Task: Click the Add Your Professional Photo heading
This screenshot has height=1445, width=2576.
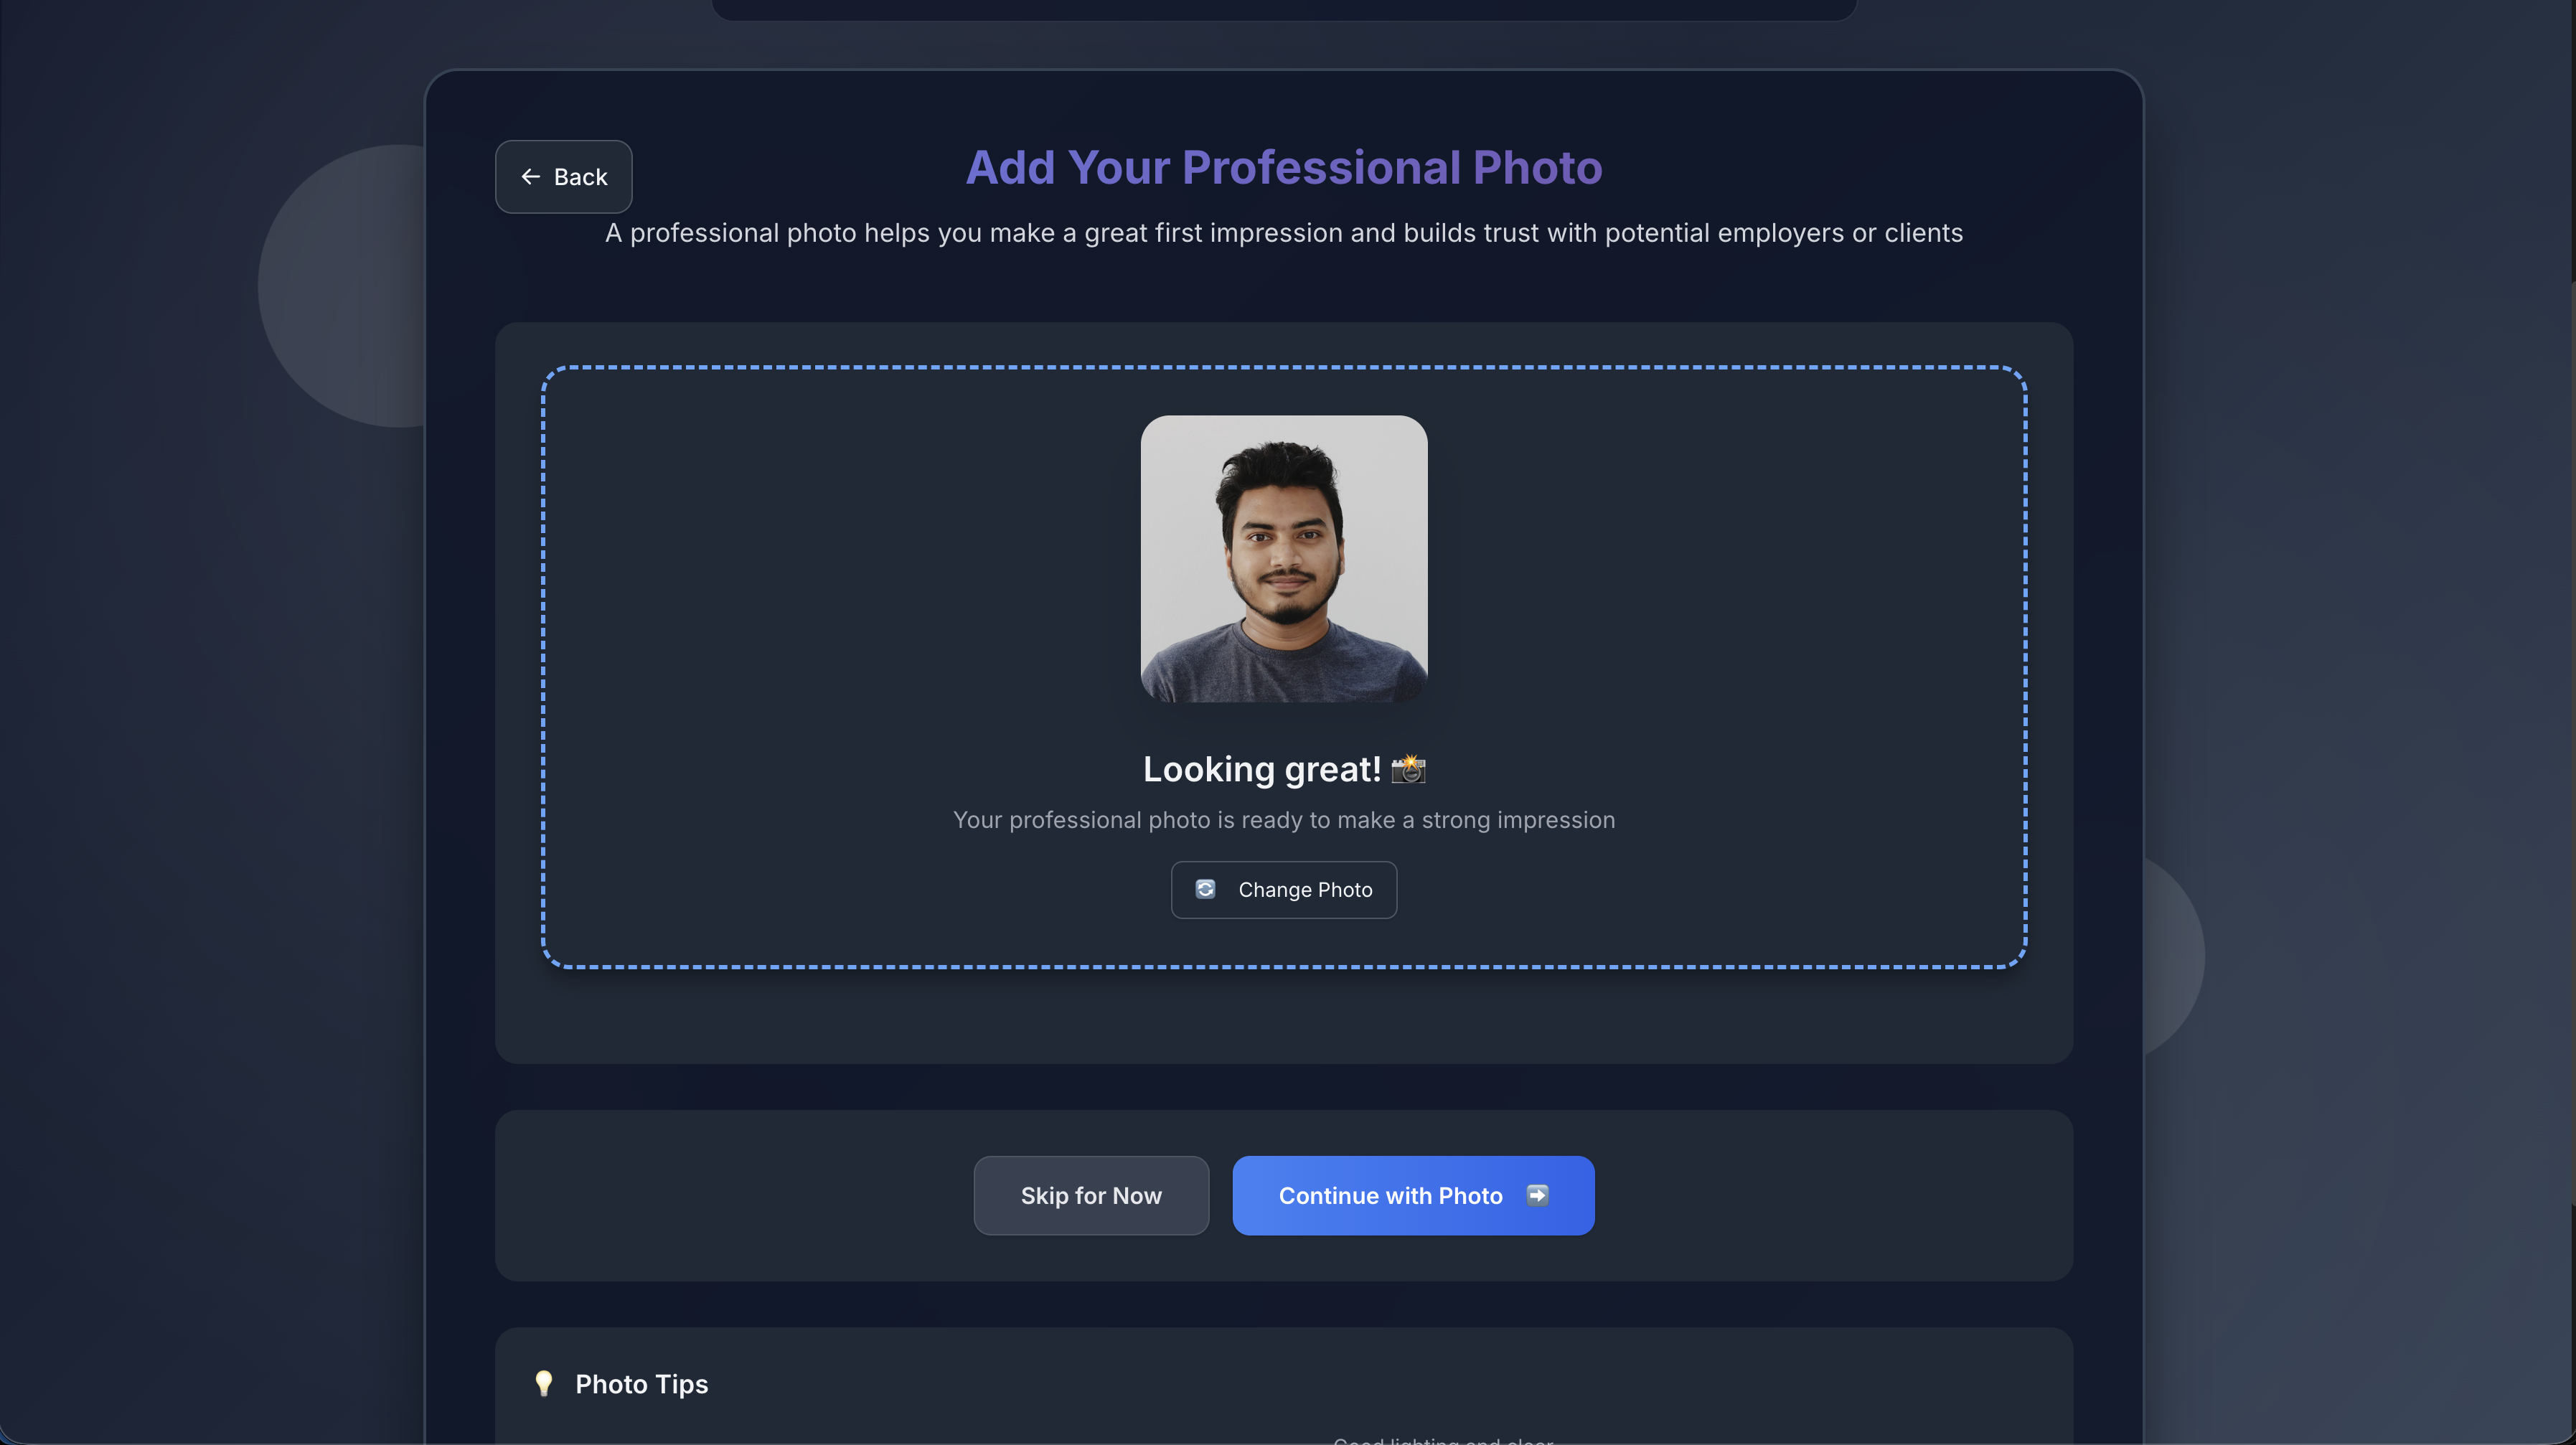Action: 1284,166
